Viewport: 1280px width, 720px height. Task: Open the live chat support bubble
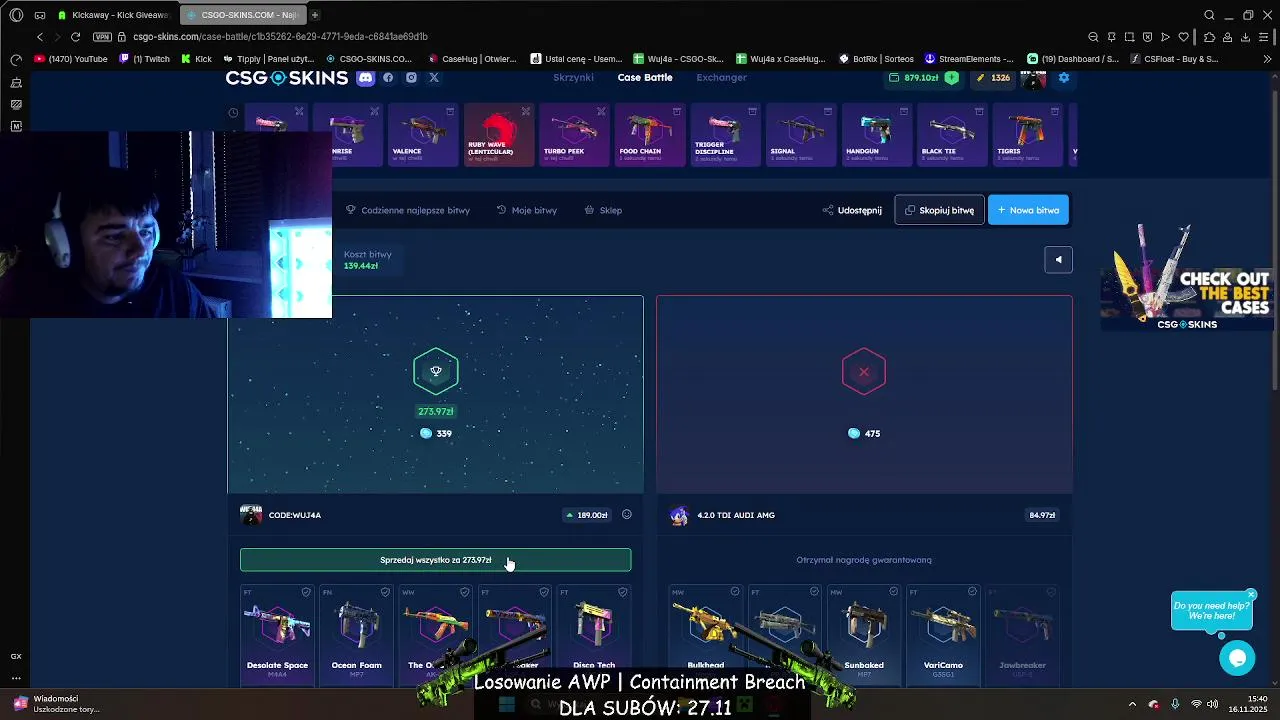pyautogui.click(x=1237, y=657)
